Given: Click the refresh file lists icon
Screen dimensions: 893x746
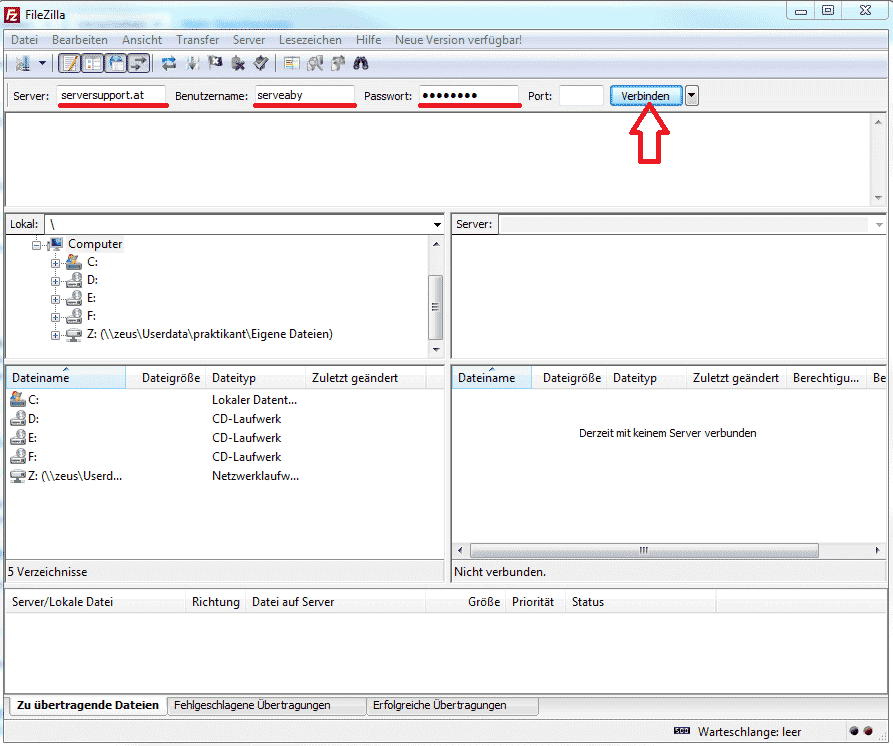Looking at the screenshot, I should point(169,64).
